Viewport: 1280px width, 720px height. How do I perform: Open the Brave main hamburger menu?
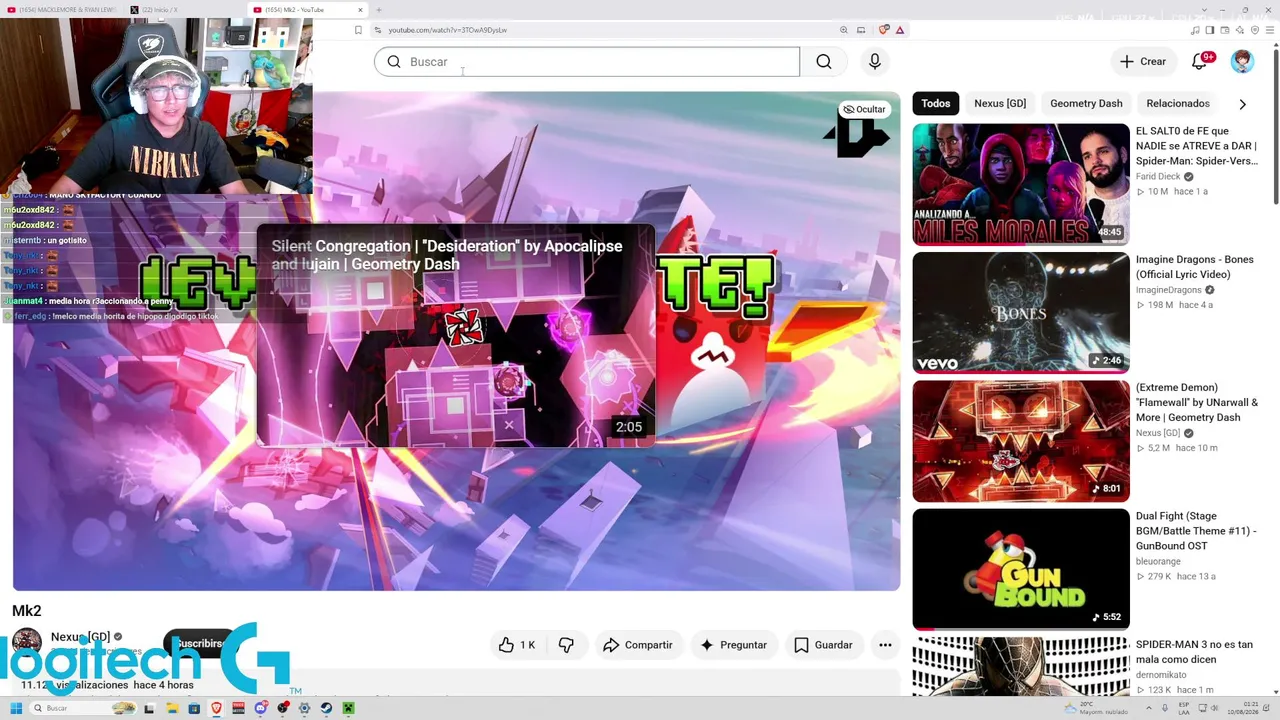coord(1270,30)
